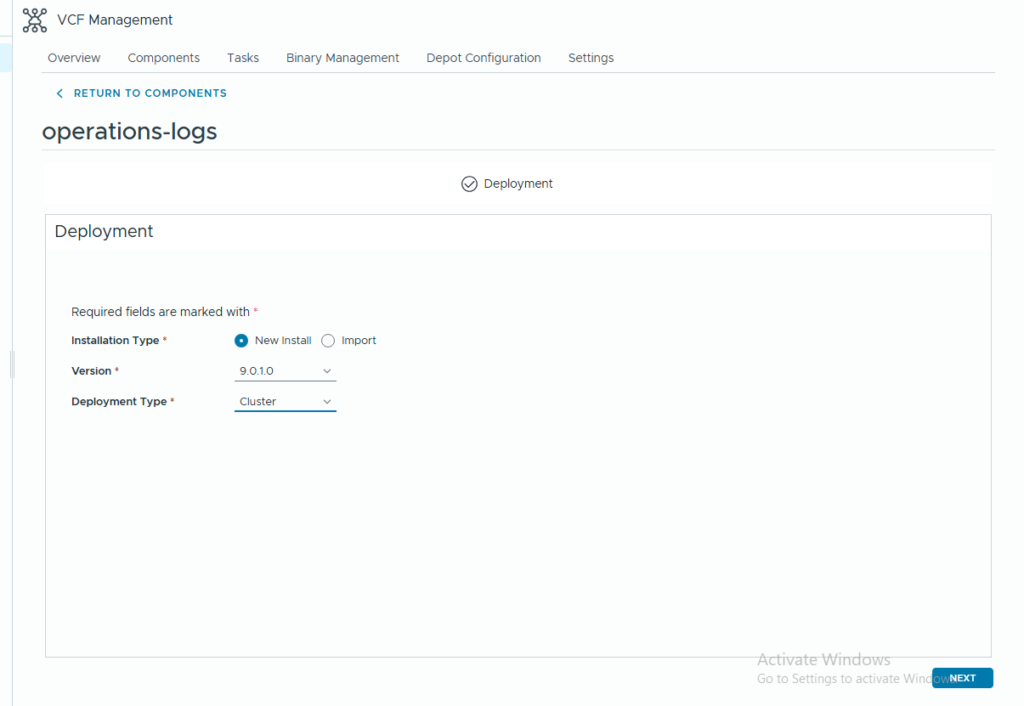
Task: Go to the Tasks tab
Action: (x=243, y=58)
